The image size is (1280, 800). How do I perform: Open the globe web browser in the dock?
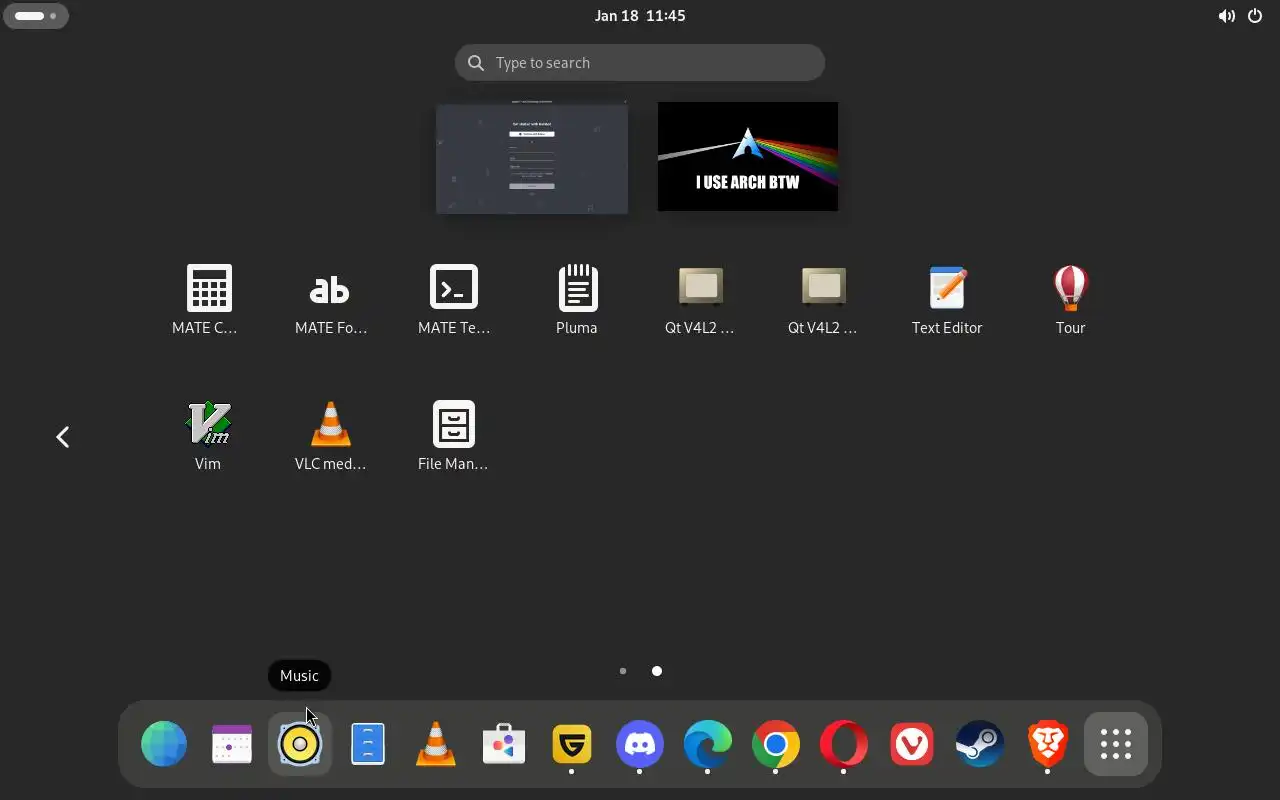164,744
